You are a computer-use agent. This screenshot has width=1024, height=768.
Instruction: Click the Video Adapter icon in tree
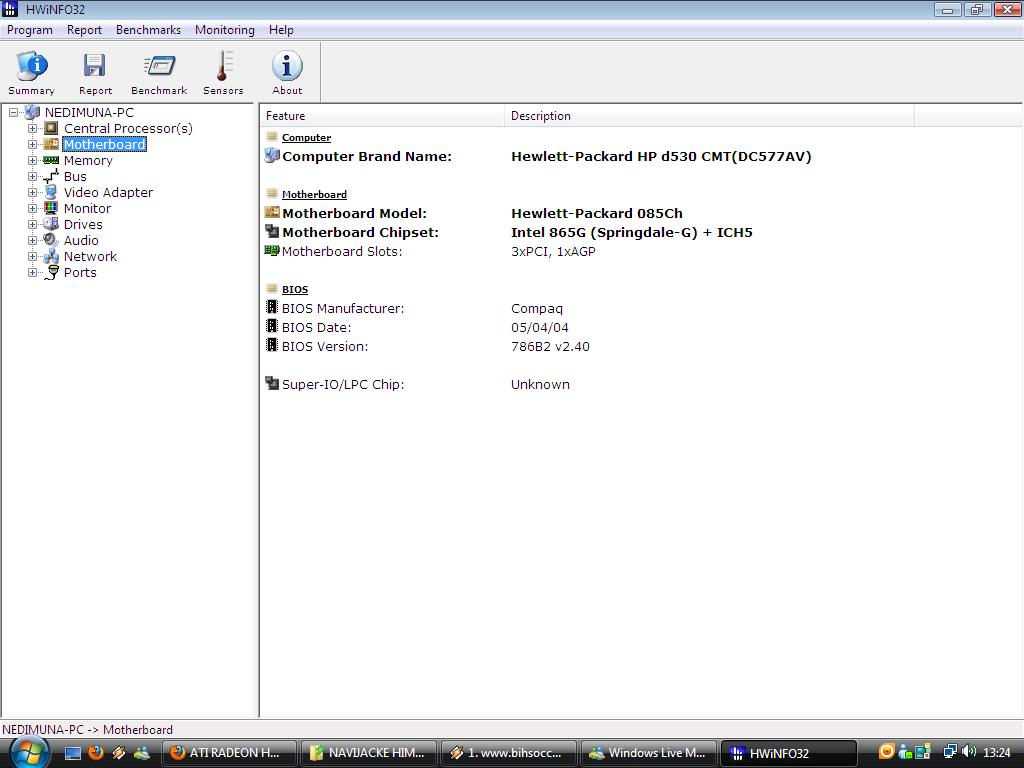coord(51,192)
